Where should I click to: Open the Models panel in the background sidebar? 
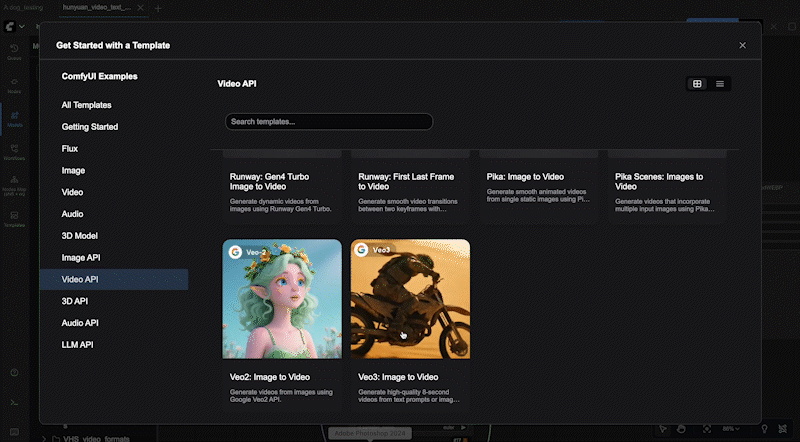pos(14,119)
